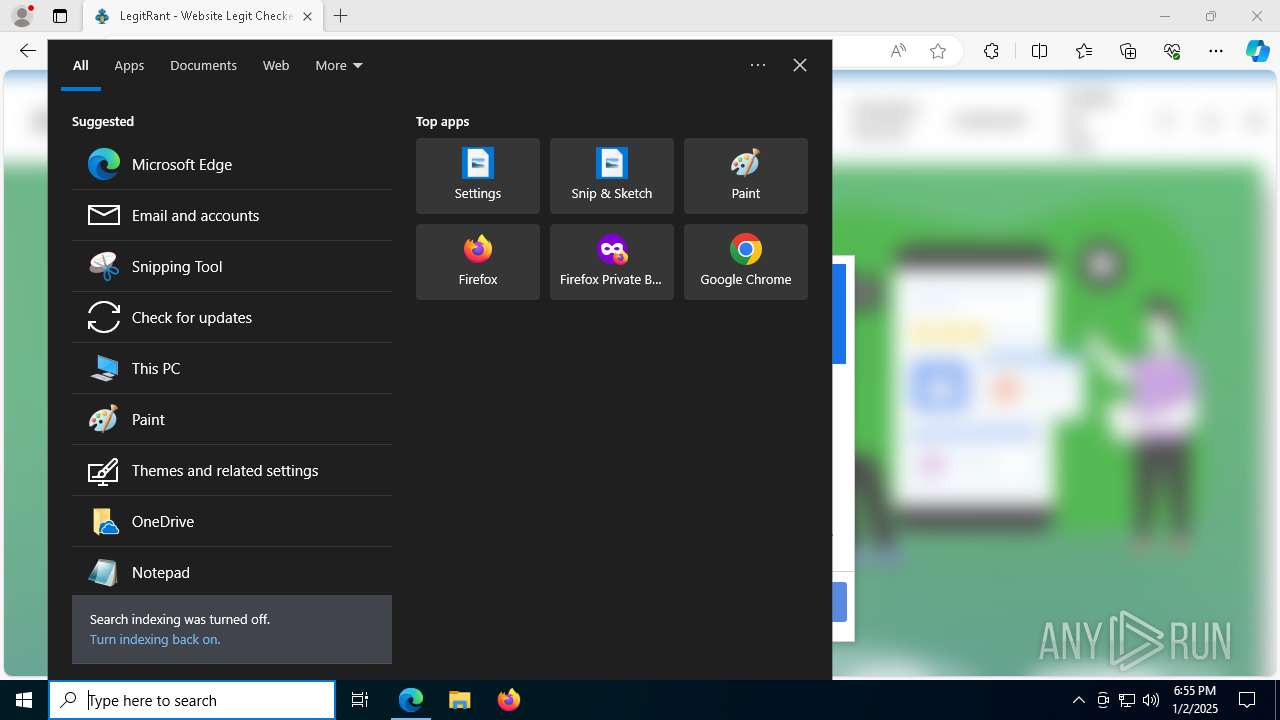Click Turn indexing back on link
The width and height of the screenshot is (1280, 720).
[x=155, y=639]
